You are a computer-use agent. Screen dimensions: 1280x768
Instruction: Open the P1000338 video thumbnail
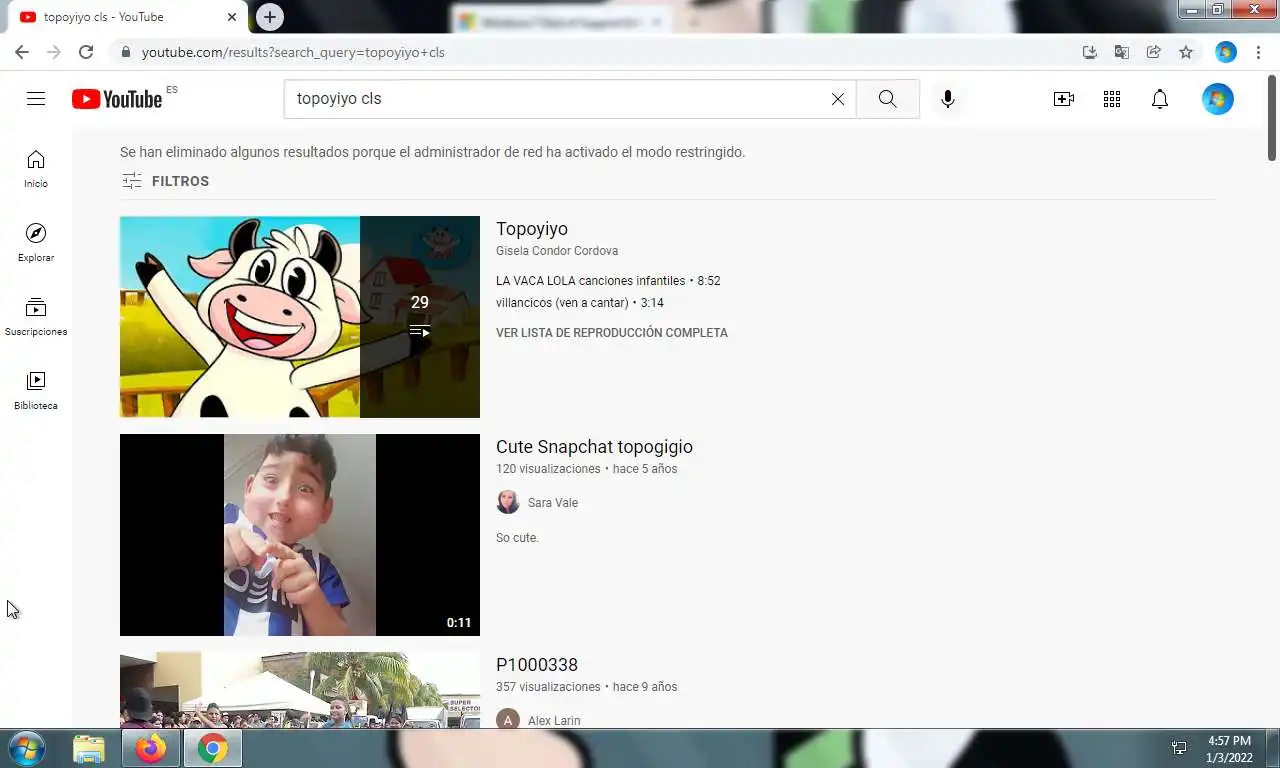coord(300,690)
